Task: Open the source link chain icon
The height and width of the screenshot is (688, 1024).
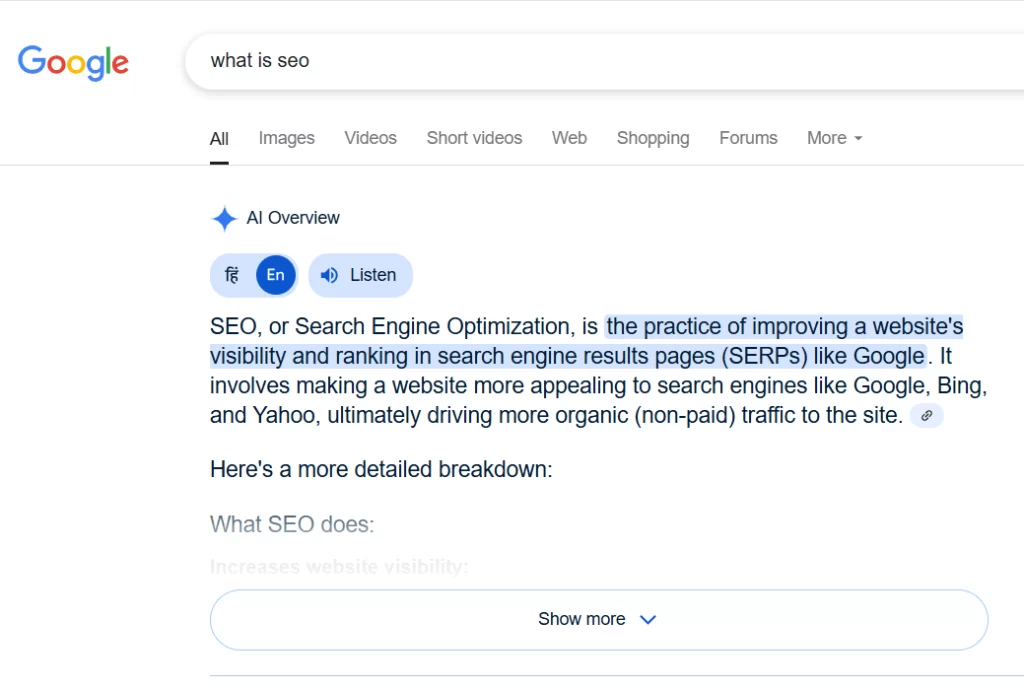Action: pos(926,416)
